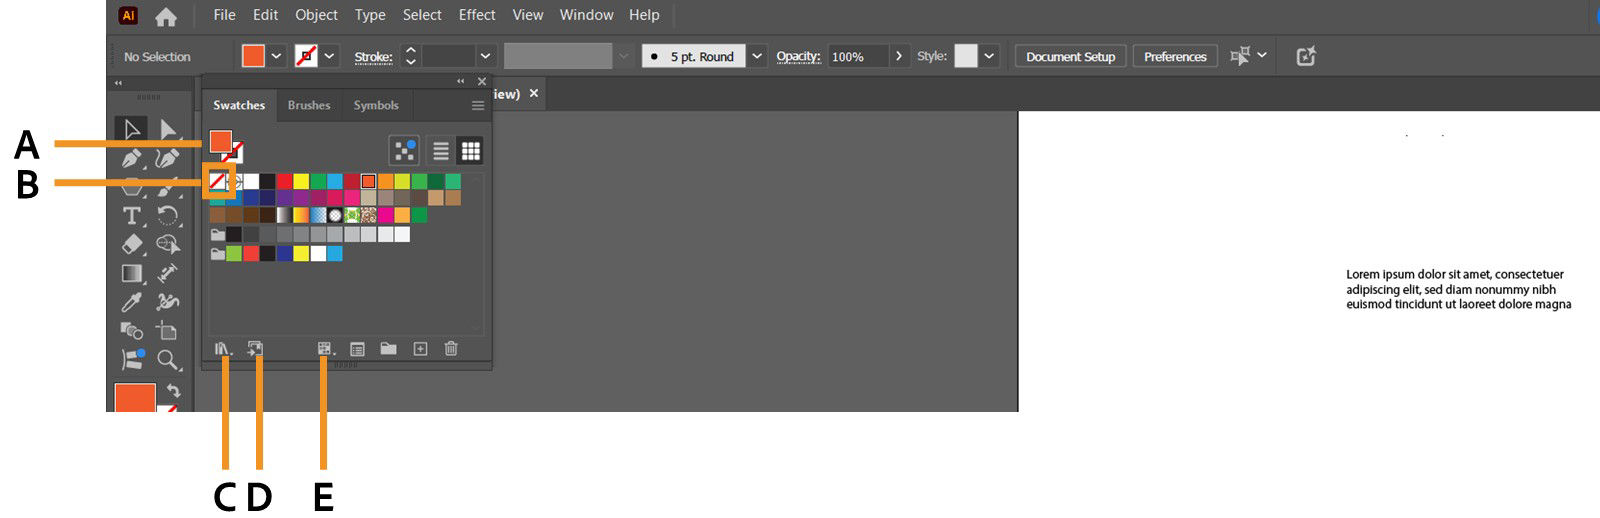Delete swatch with the trash icon
The width and height of the screenshot is (1600, 518).
point(451,349)
